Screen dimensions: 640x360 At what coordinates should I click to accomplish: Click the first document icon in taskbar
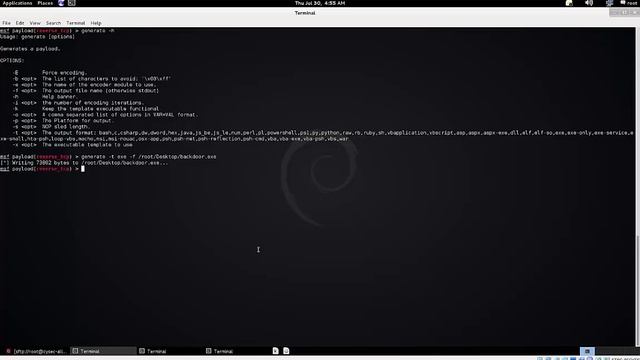point(276,351)
